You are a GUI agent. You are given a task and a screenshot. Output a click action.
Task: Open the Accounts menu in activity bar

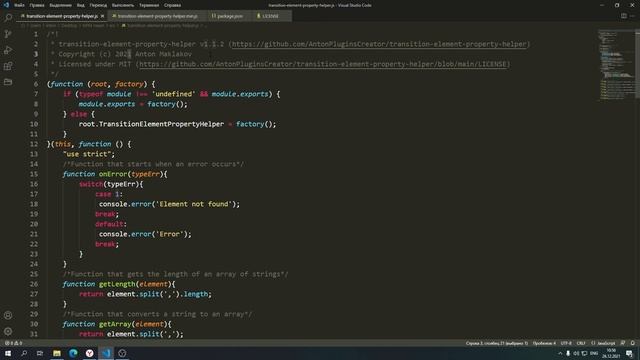point(8,315)
